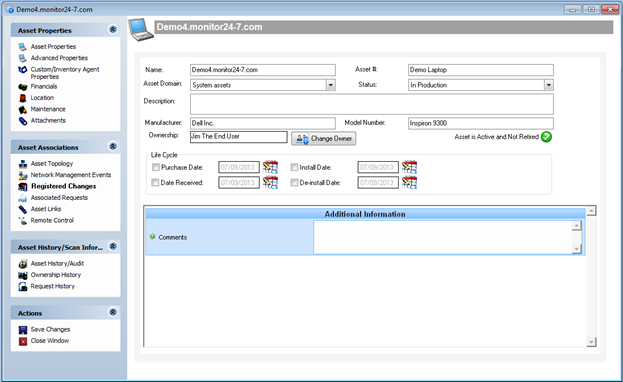Click the Ownership field showing Jim The End User
The width and height of the screenshot is (623, 382).
(x=238, y=137)
